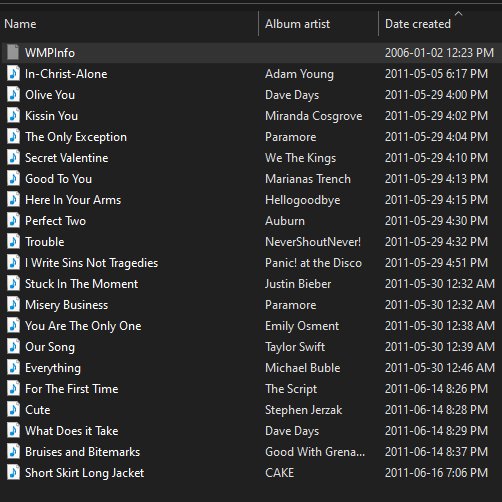This screenshot has height=502, width=502.
Task: Click the music icon beside Everything
Action: tap(13, 367)
